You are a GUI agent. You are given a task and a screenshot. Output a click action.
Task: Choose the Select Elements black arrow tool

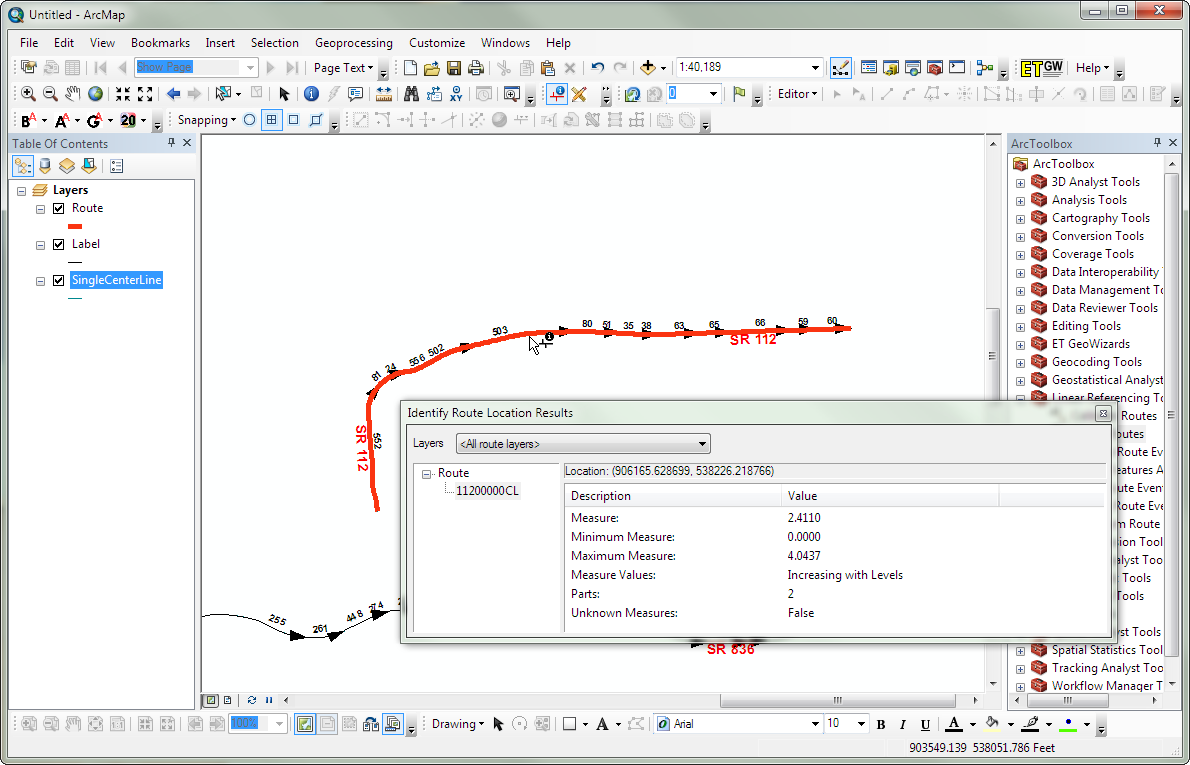284,94
